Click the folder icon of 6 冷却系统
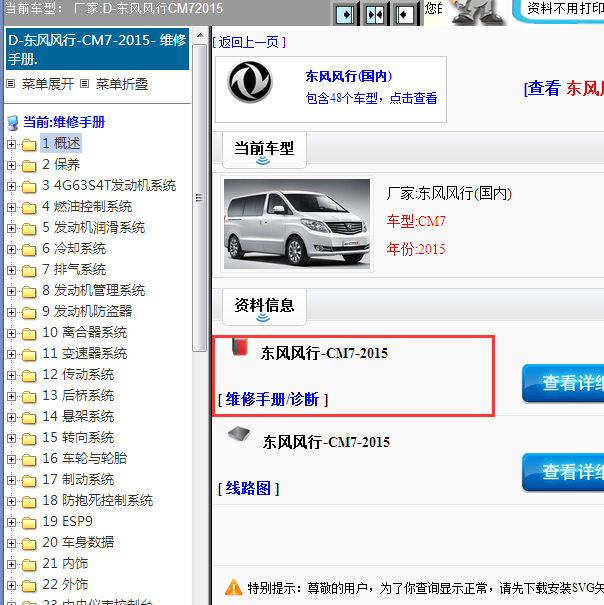Viewport: 604px width, 605px height. (x=29, y=250)
